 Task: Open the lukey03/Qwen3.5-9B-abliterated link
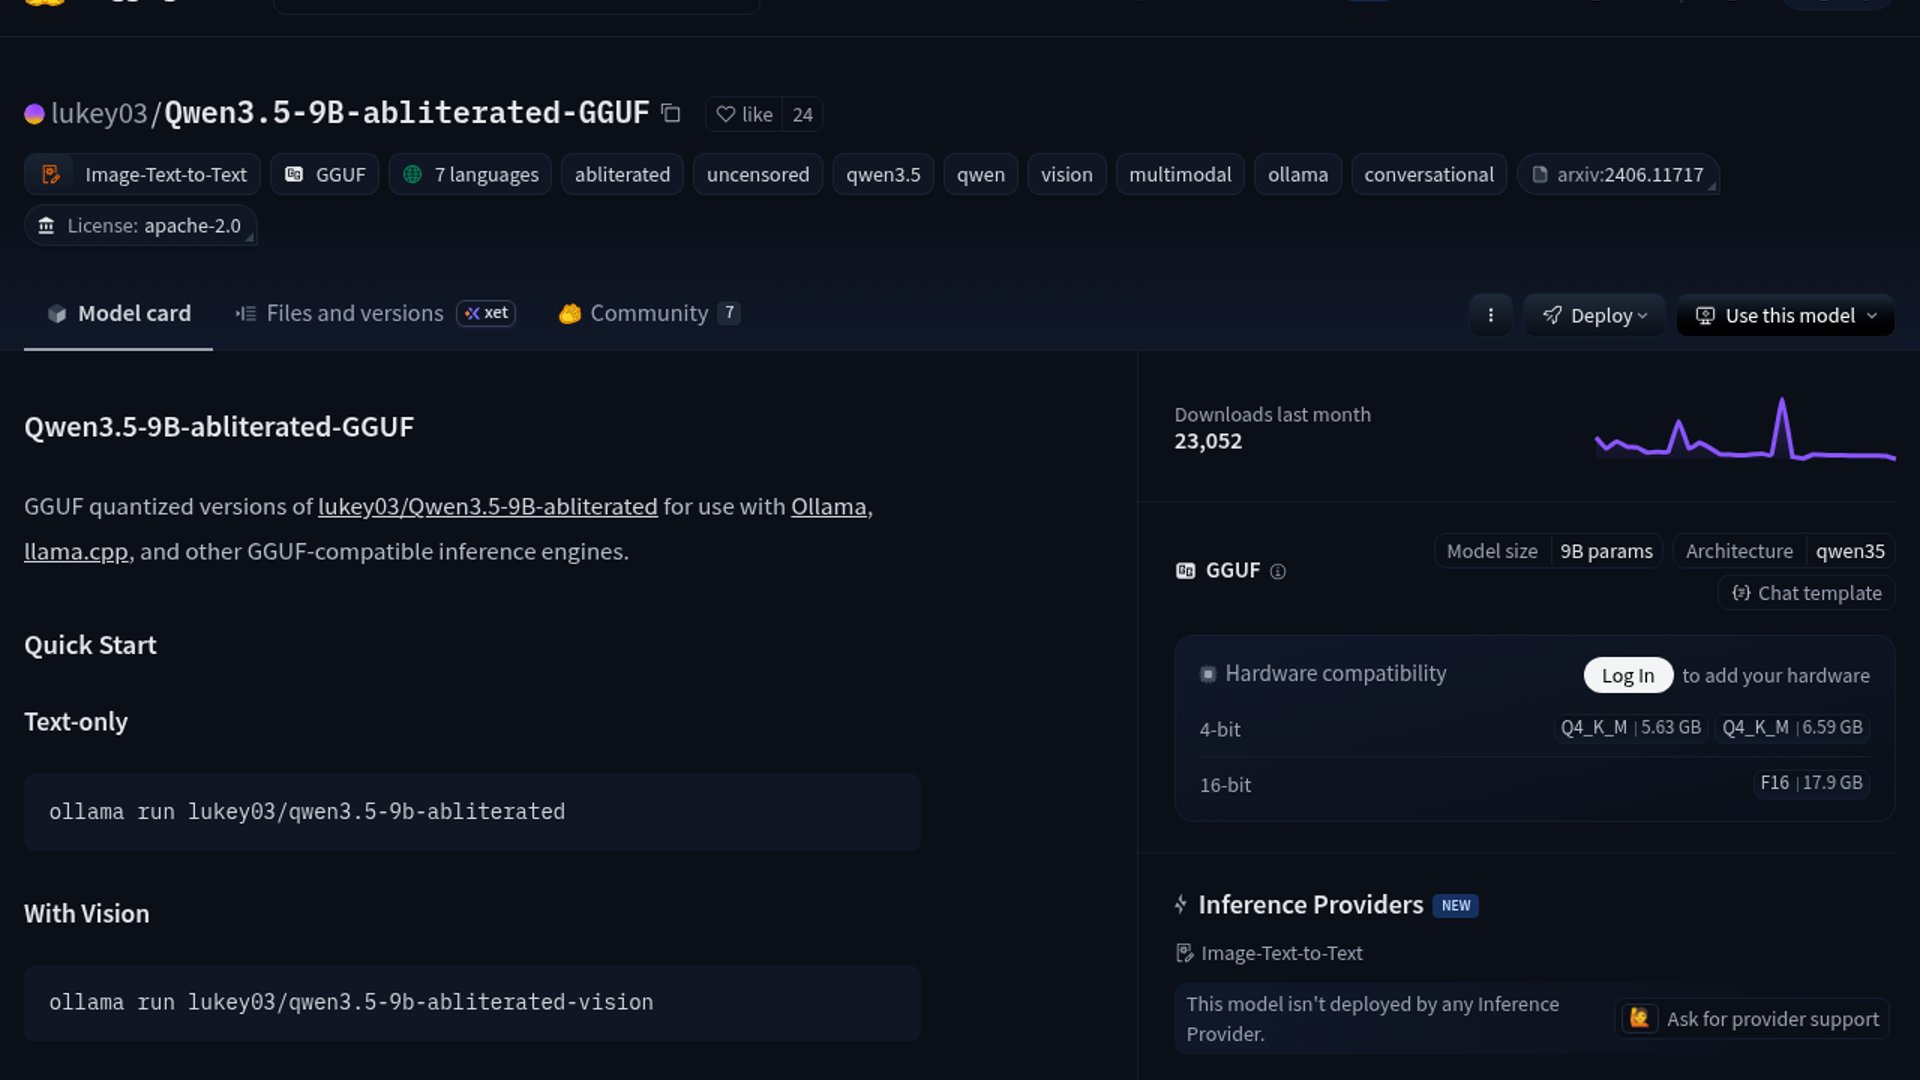click(487, 507)
